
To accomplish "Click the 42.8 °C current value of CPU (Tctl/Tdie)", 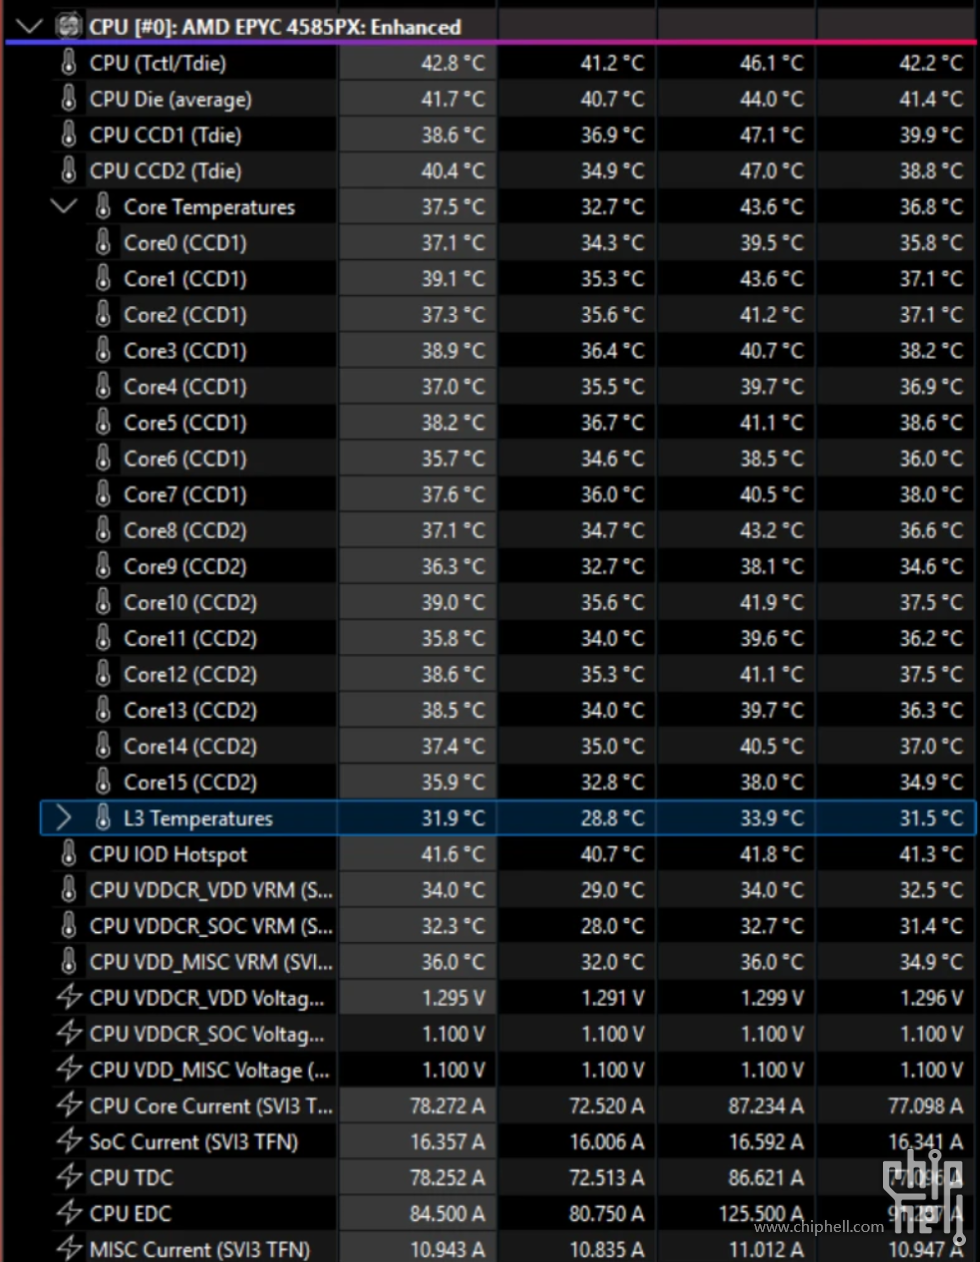I will [452, 63].
